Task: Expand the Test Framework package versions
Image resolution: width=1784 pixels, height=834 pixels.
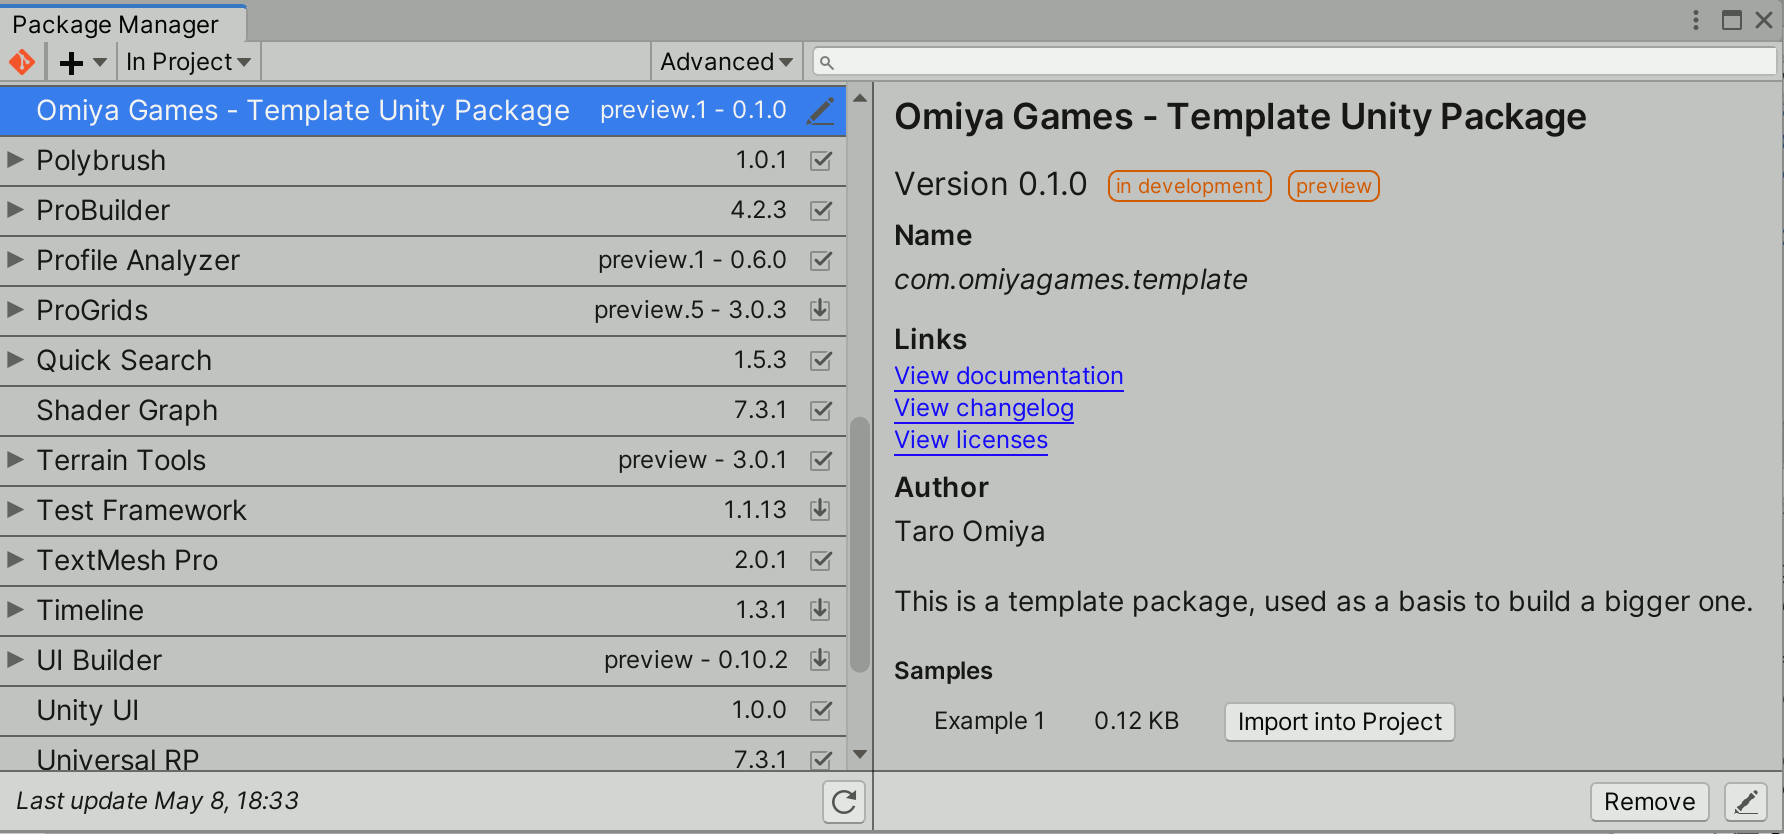Action: point(15,509)
